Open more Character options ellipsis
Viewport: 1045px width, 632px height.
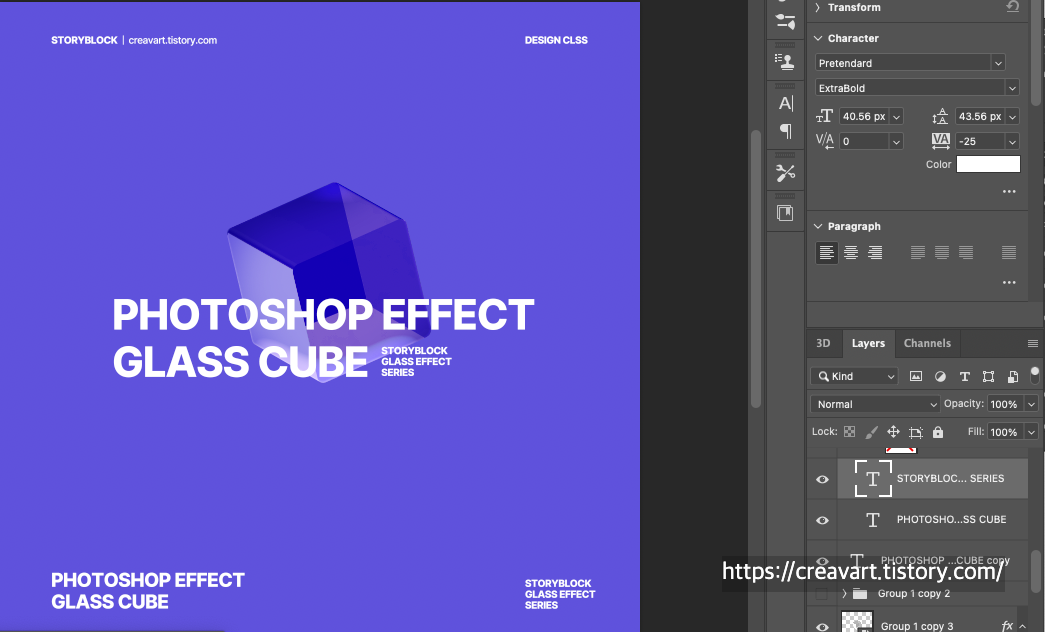1009,191
